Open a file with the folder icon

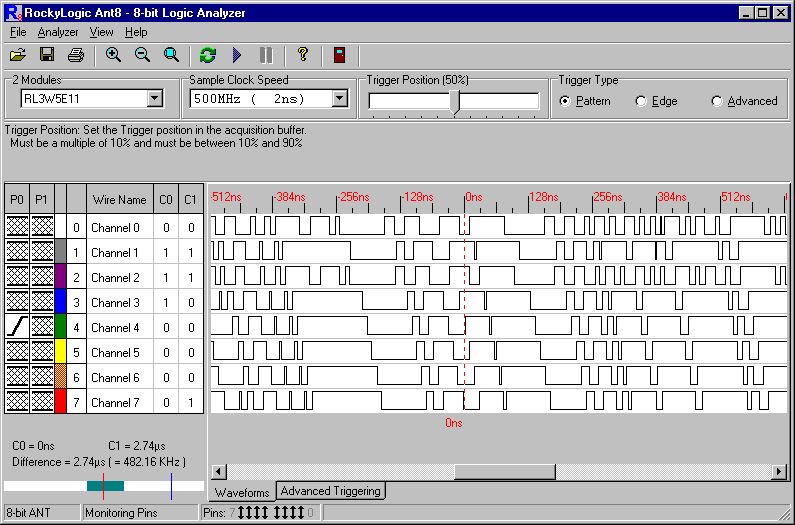(18, 55)
